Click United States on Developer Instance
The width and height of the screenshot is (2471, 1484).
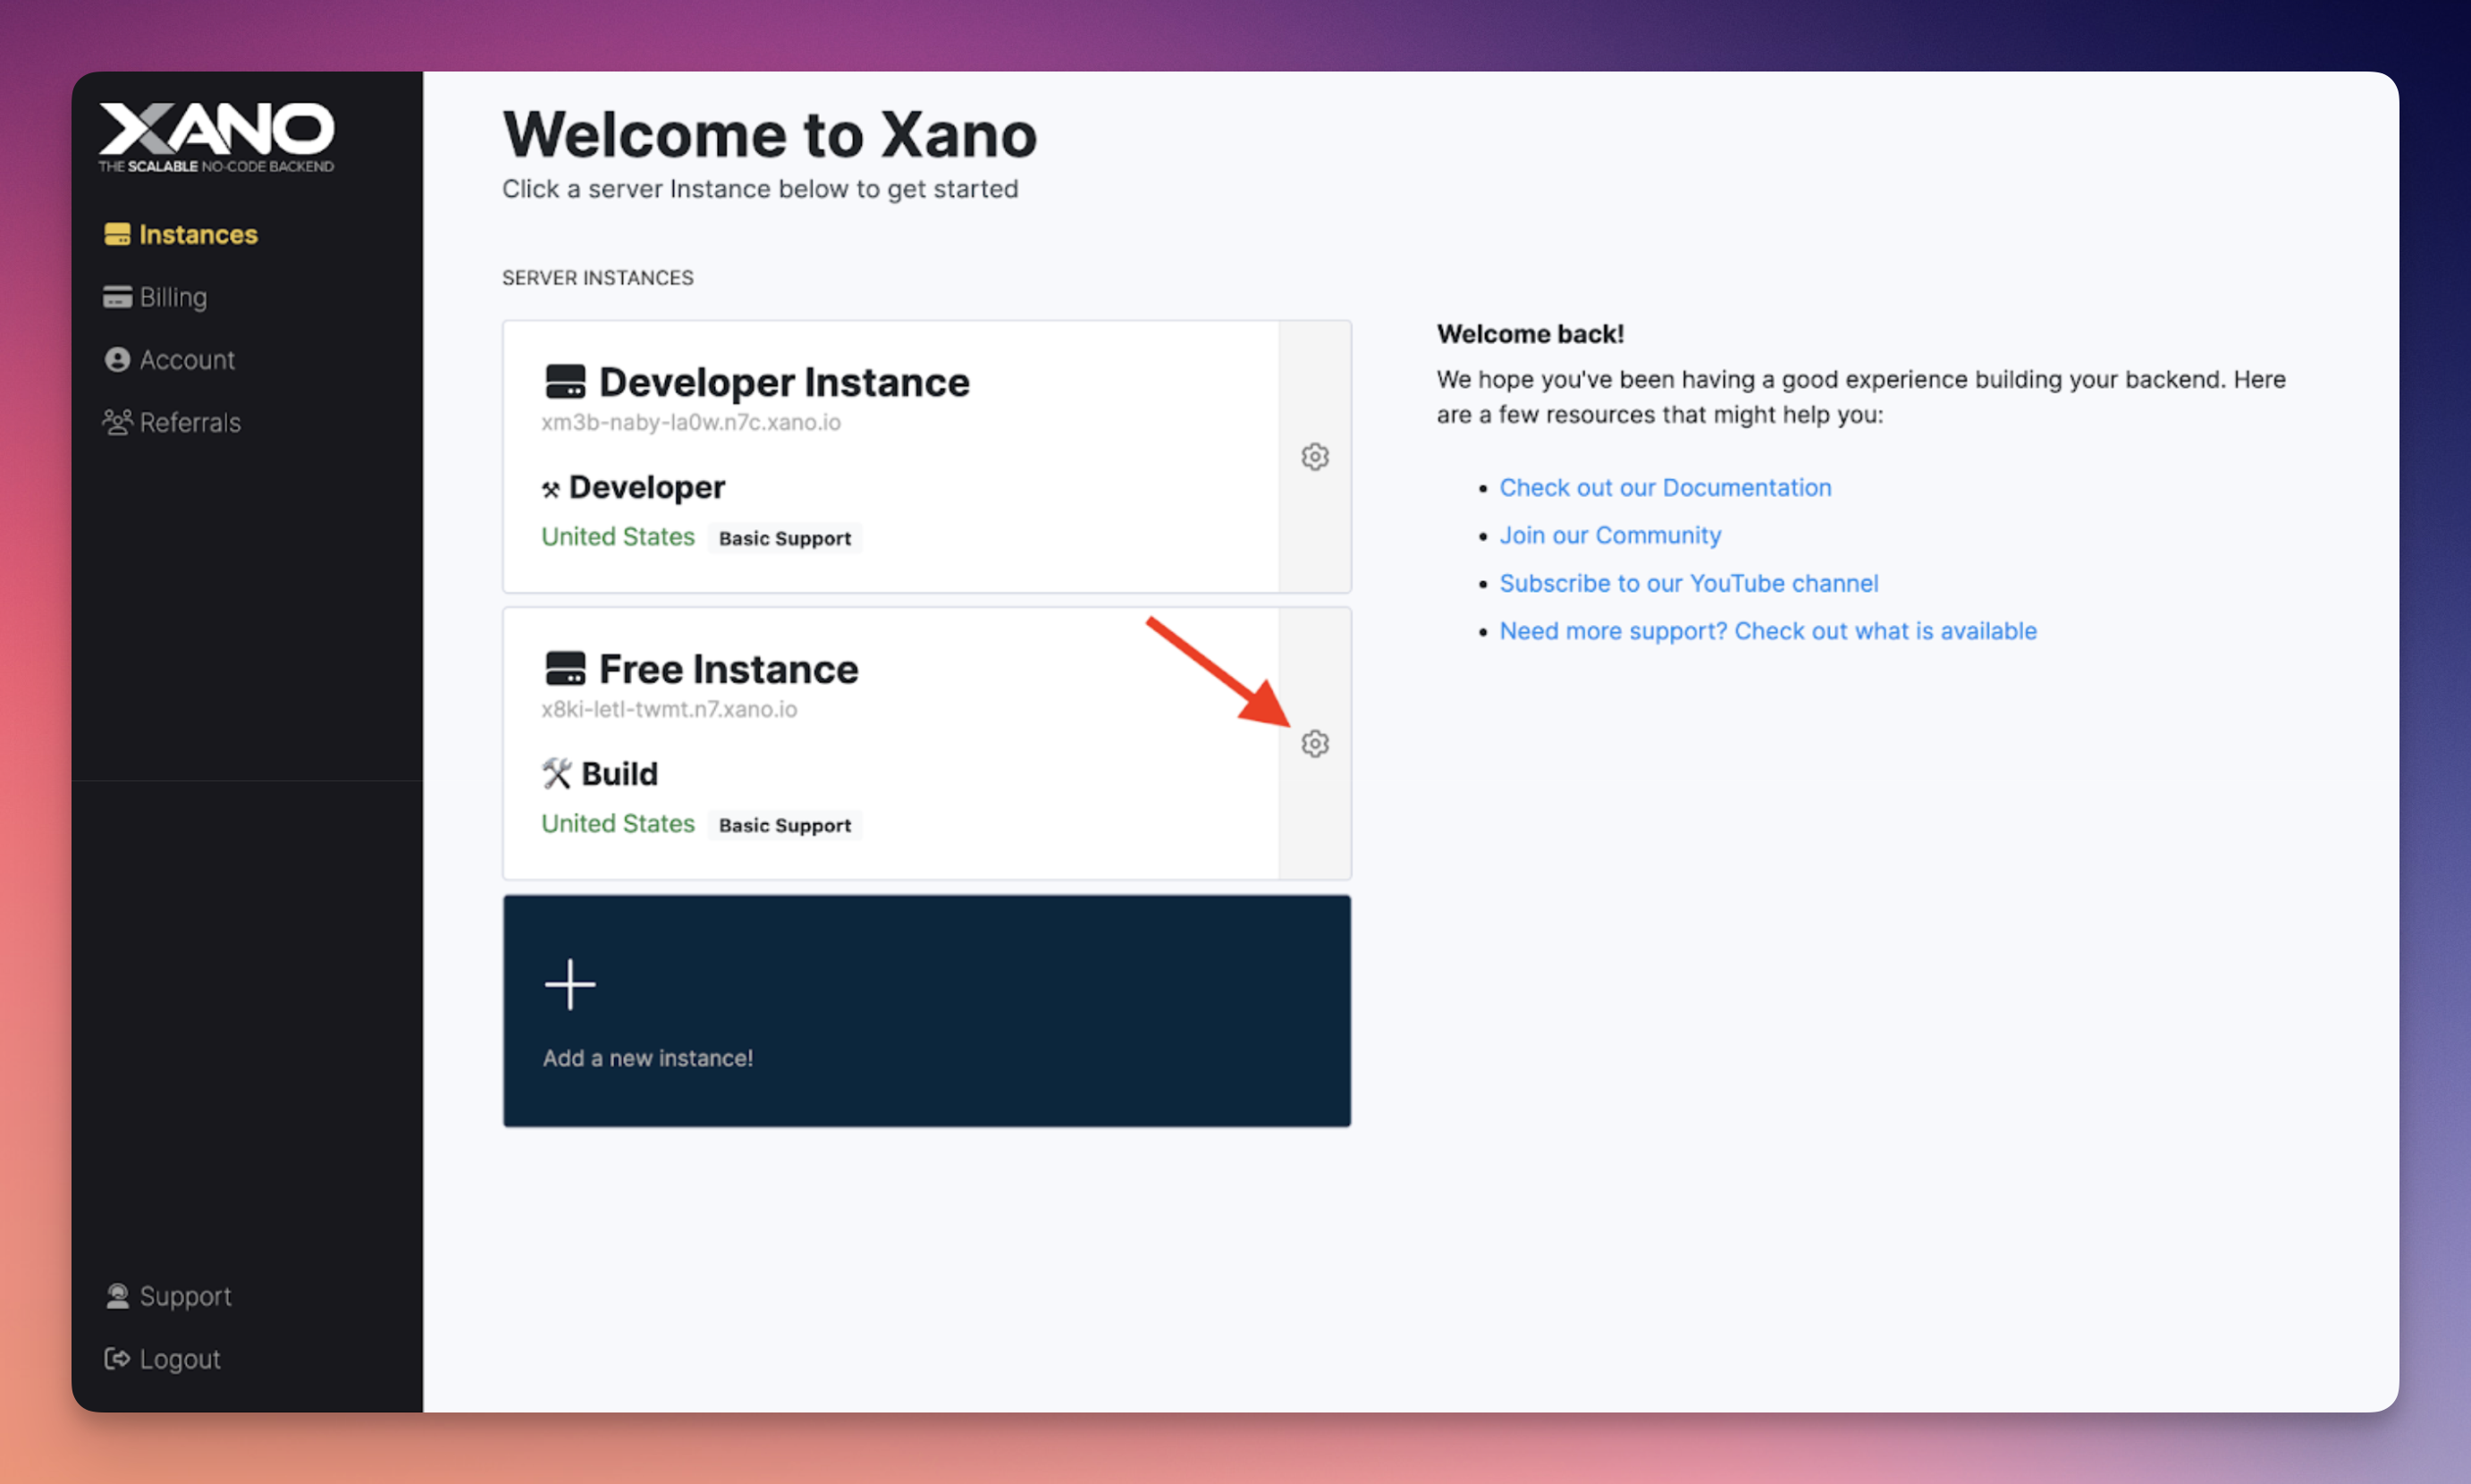[x=618, y=537]
